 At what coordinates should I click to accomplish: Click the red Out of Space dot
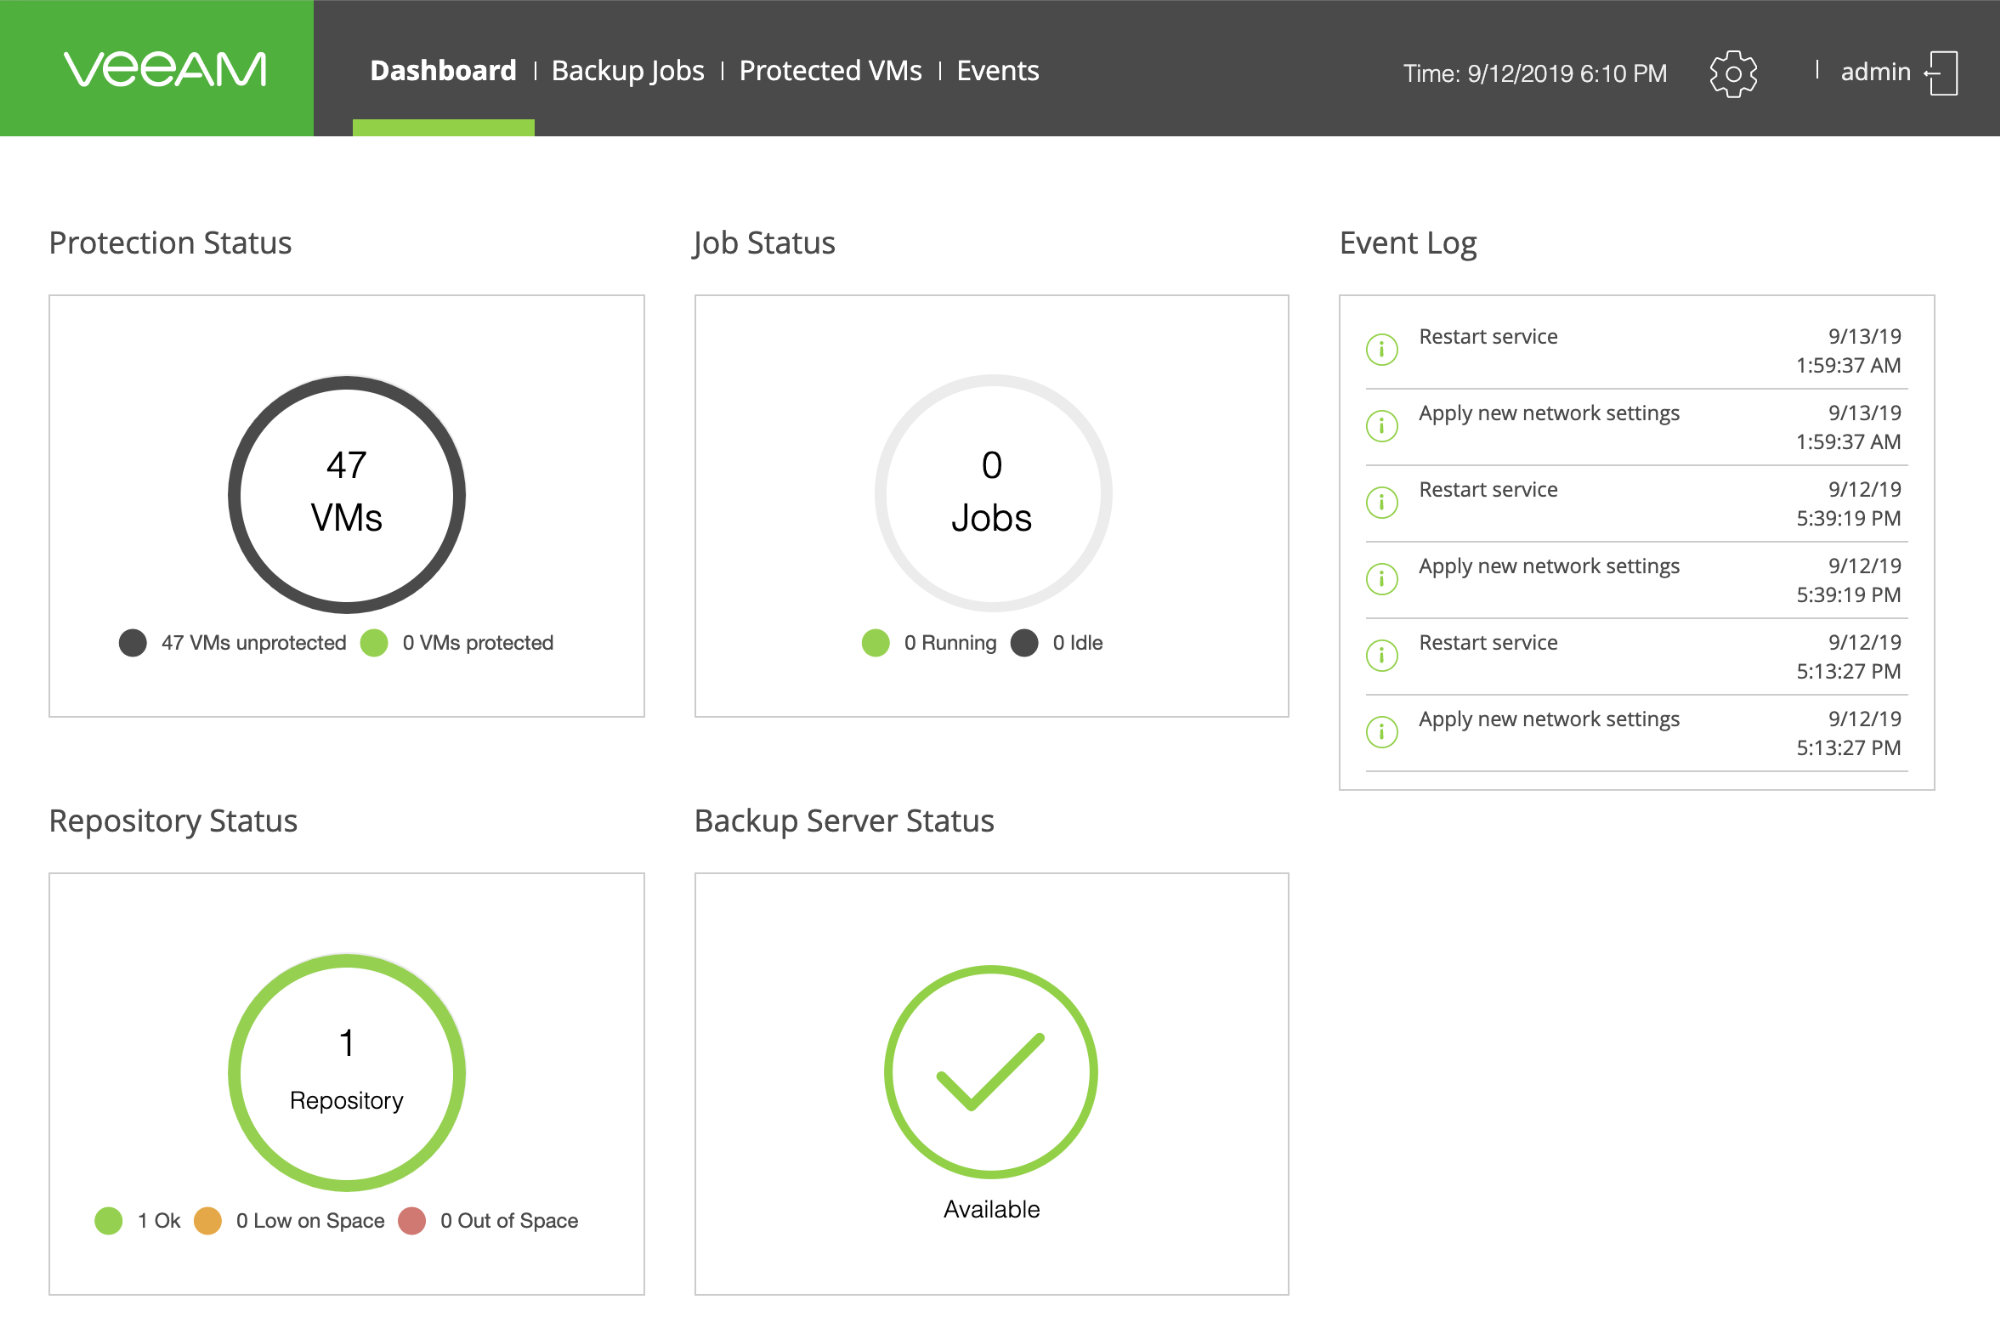pyautogui.click(x=412, y=1220)
